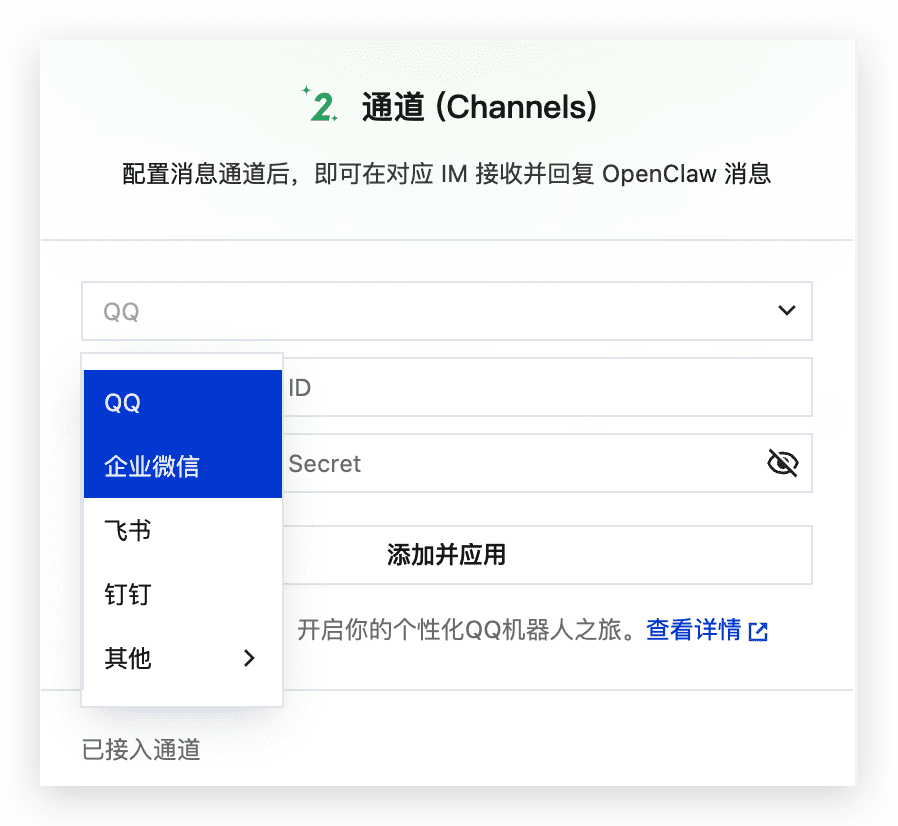Open the channel type dropdown

tap(446, 311)
